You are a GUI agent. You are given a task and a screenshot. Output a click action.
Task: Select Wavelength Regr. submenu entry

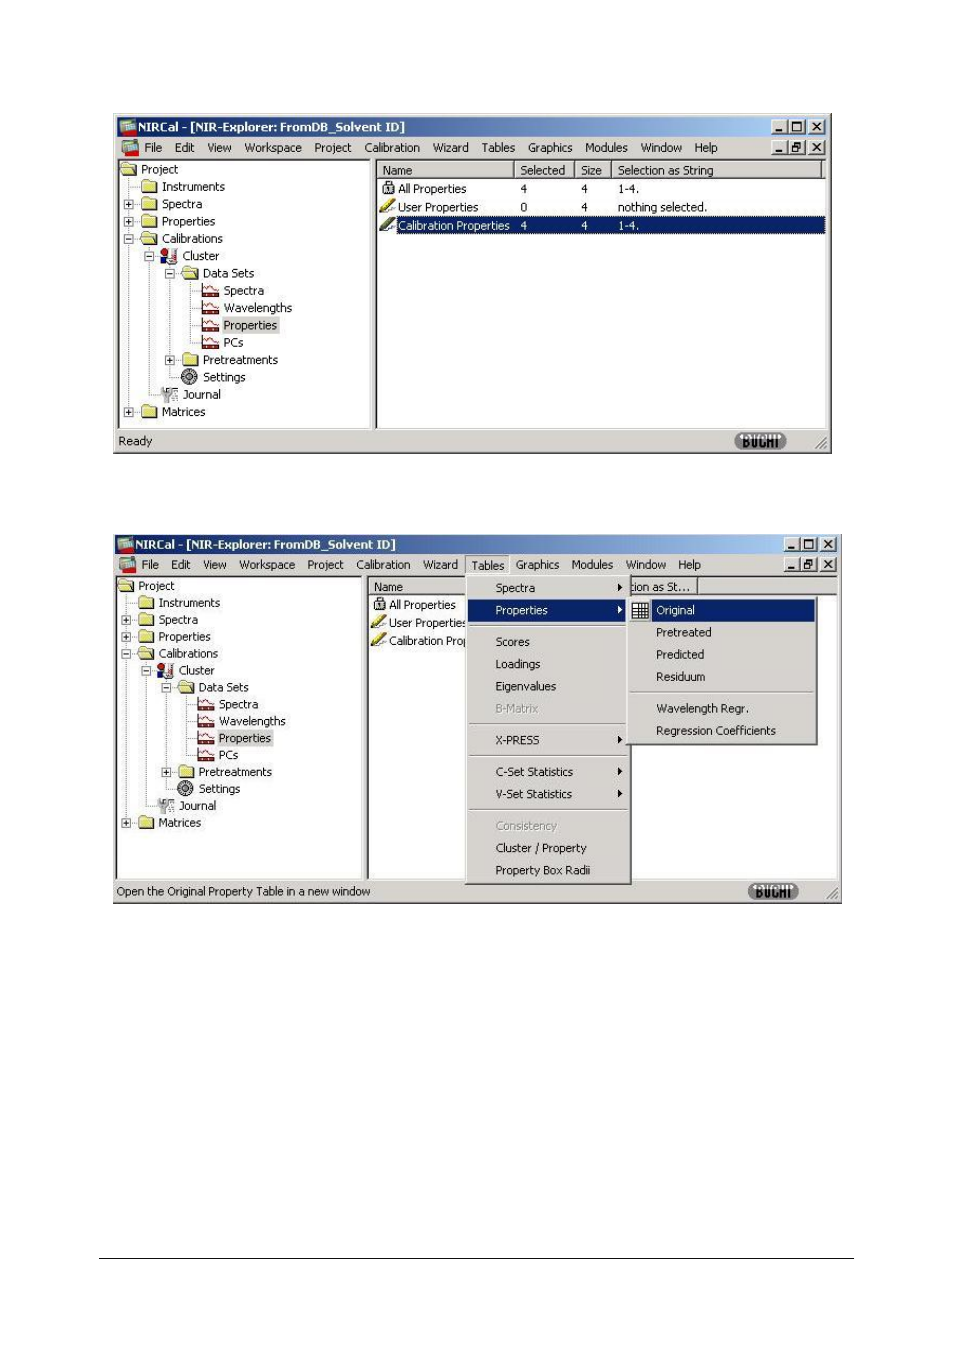702,709
